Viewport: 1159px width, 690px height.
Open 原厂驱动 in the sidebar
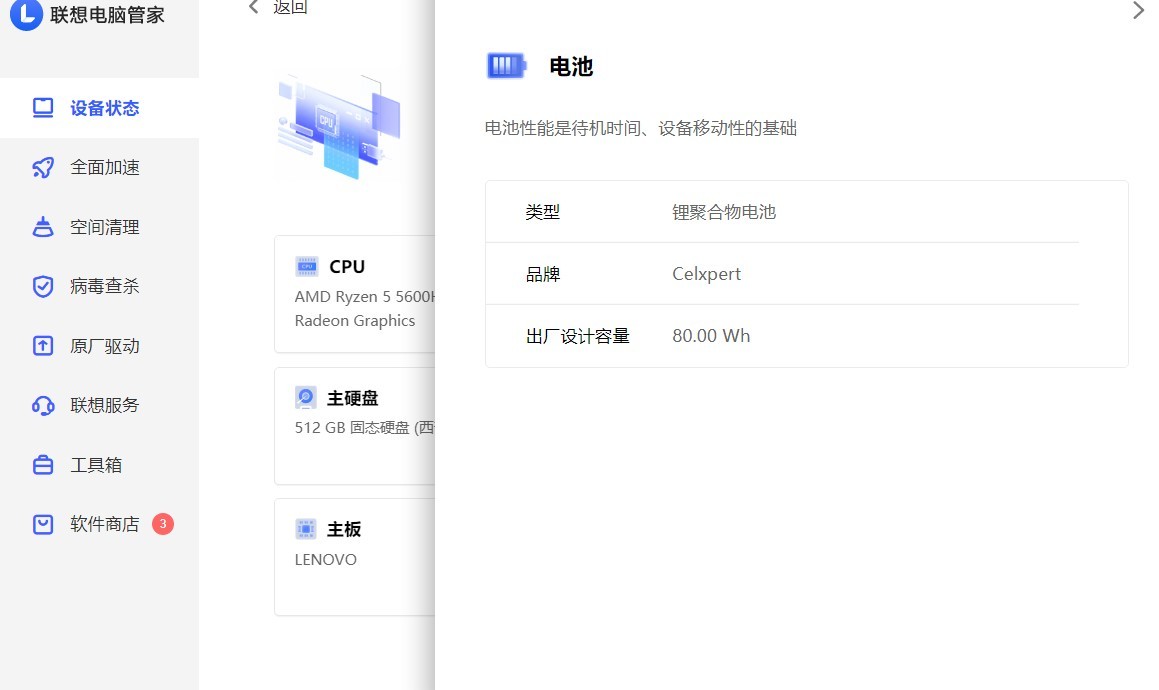click(x=99, y=345)
